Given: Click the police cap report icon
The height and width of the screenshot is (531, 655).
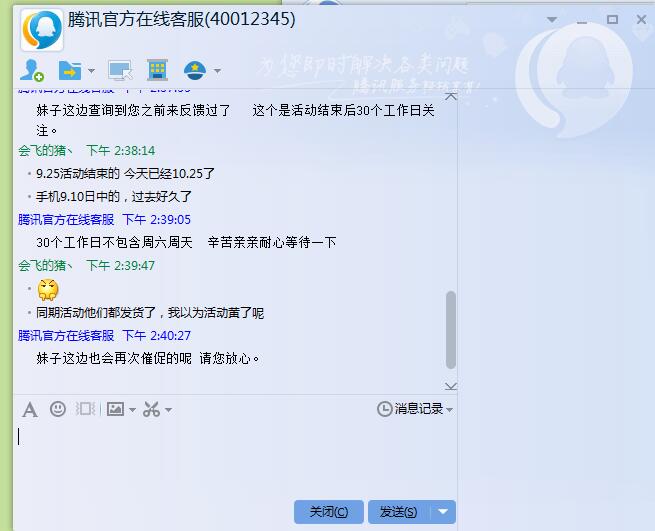Looking at the screenshot, I should [195, 70].
